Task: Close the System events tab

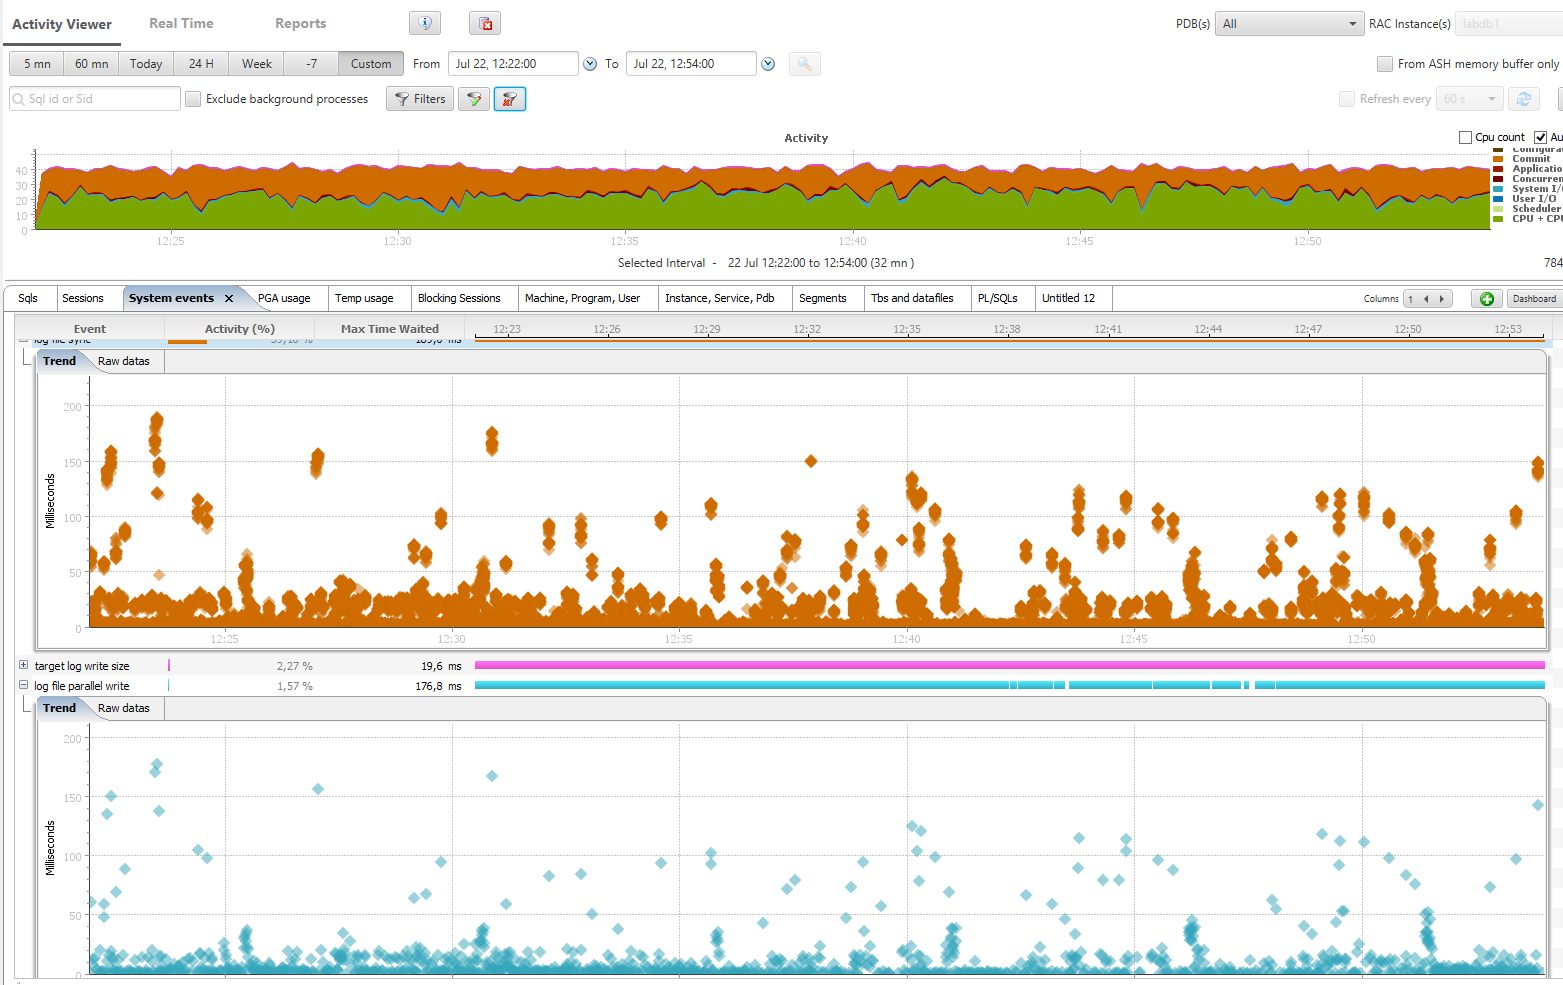Action: point(229,299)
